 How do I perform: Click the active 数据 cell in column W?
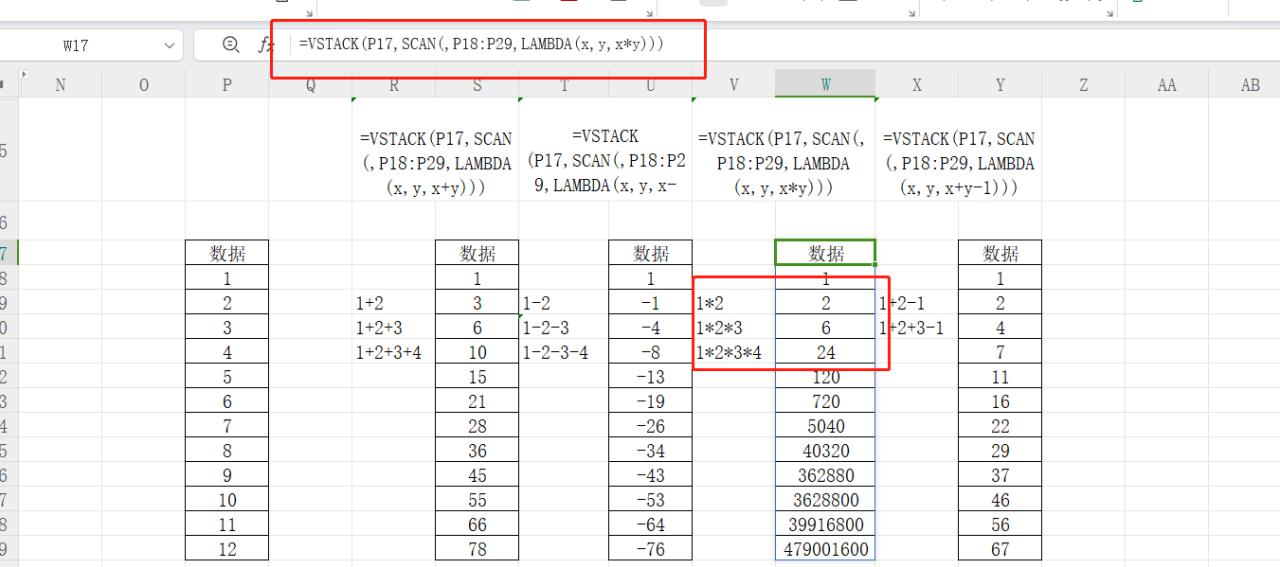[826, 253]
